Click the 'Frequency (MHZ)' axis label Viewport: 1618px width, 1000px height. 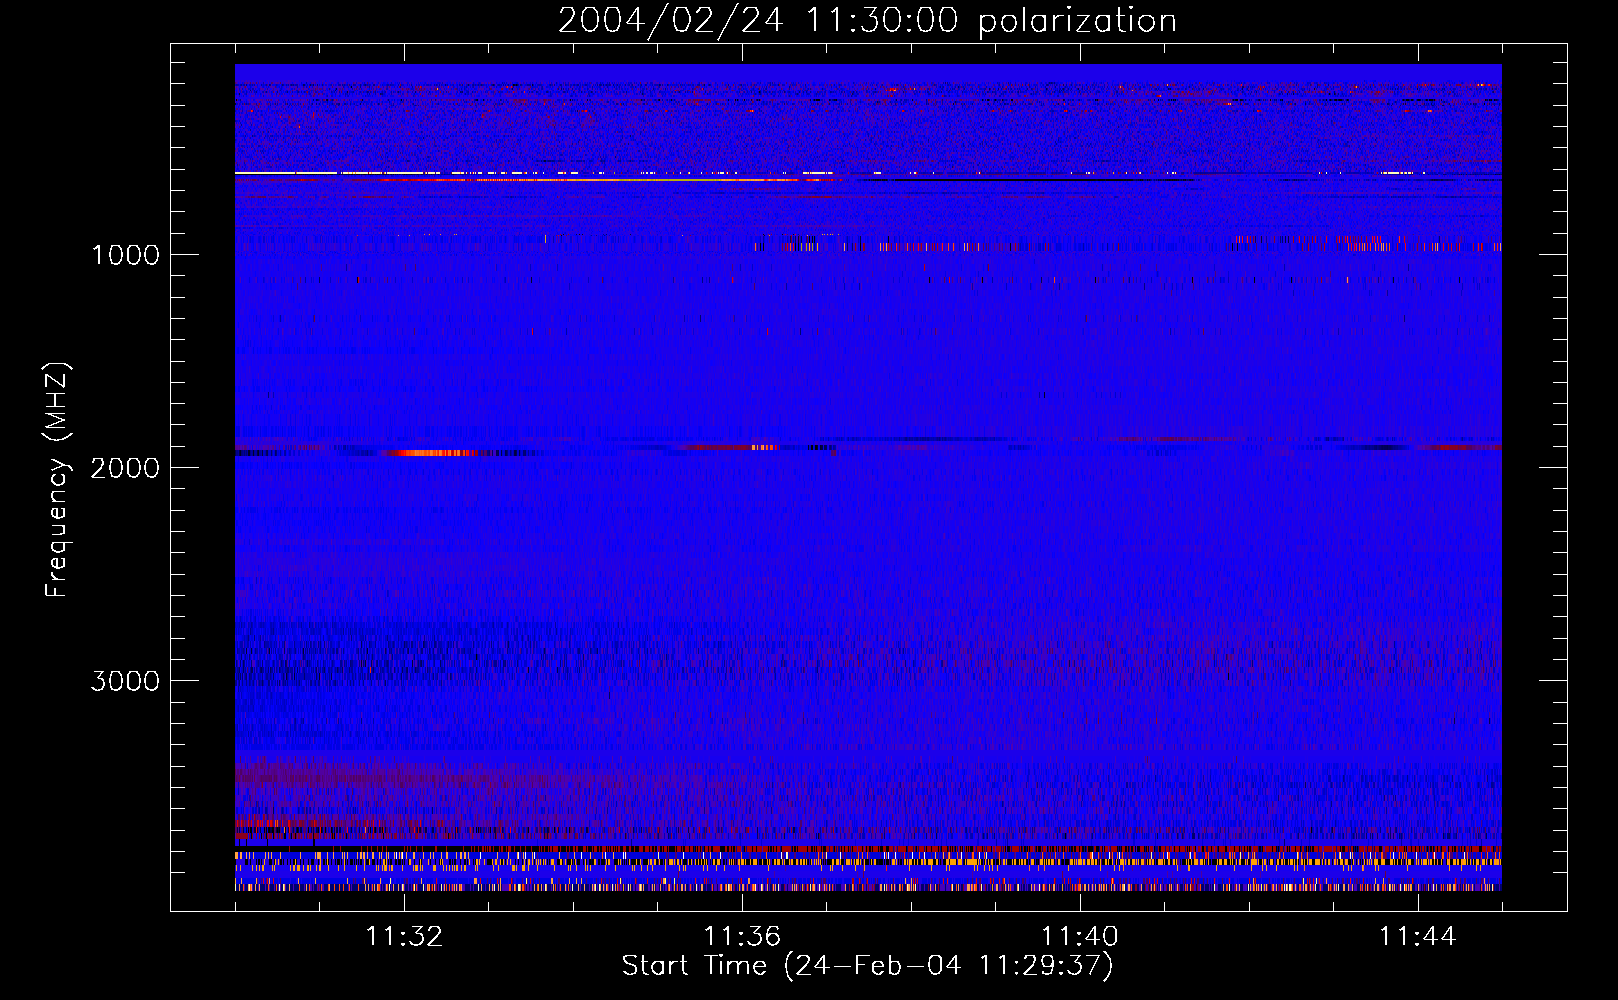[x=57, y=480]
